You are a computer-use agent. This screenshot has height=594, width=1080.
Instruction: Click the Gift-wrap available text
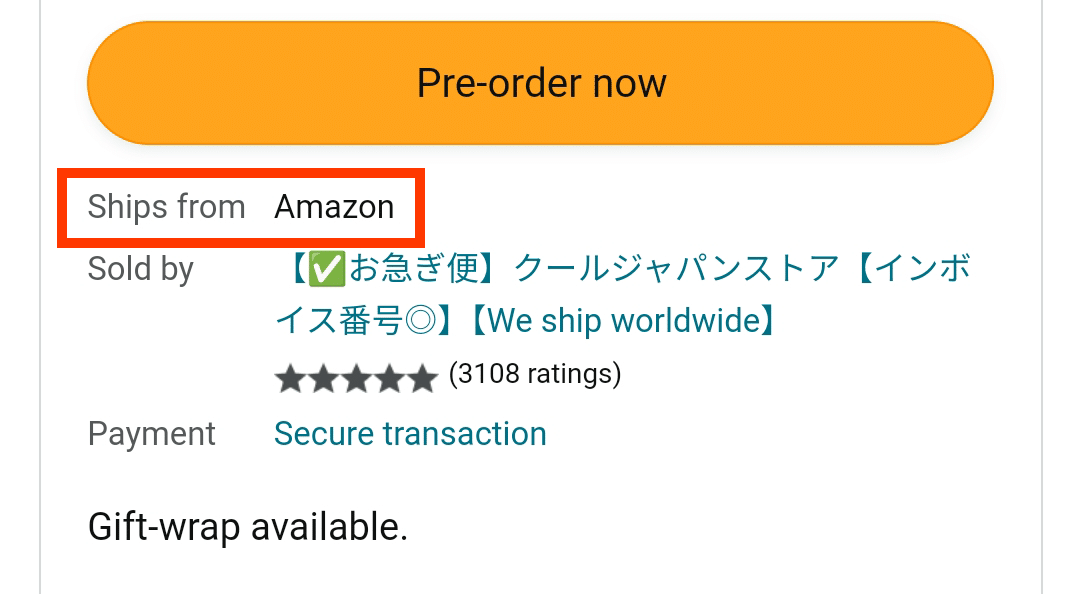[248, 527]
